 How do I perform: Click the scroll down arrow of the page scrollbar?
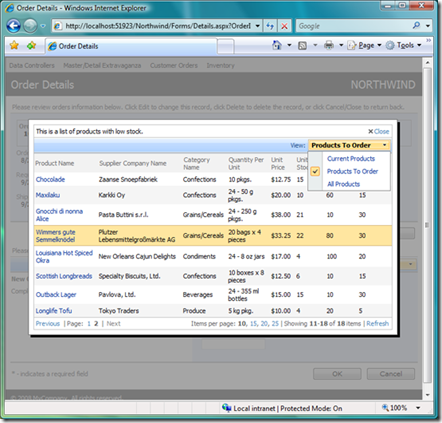click(427, 395)
